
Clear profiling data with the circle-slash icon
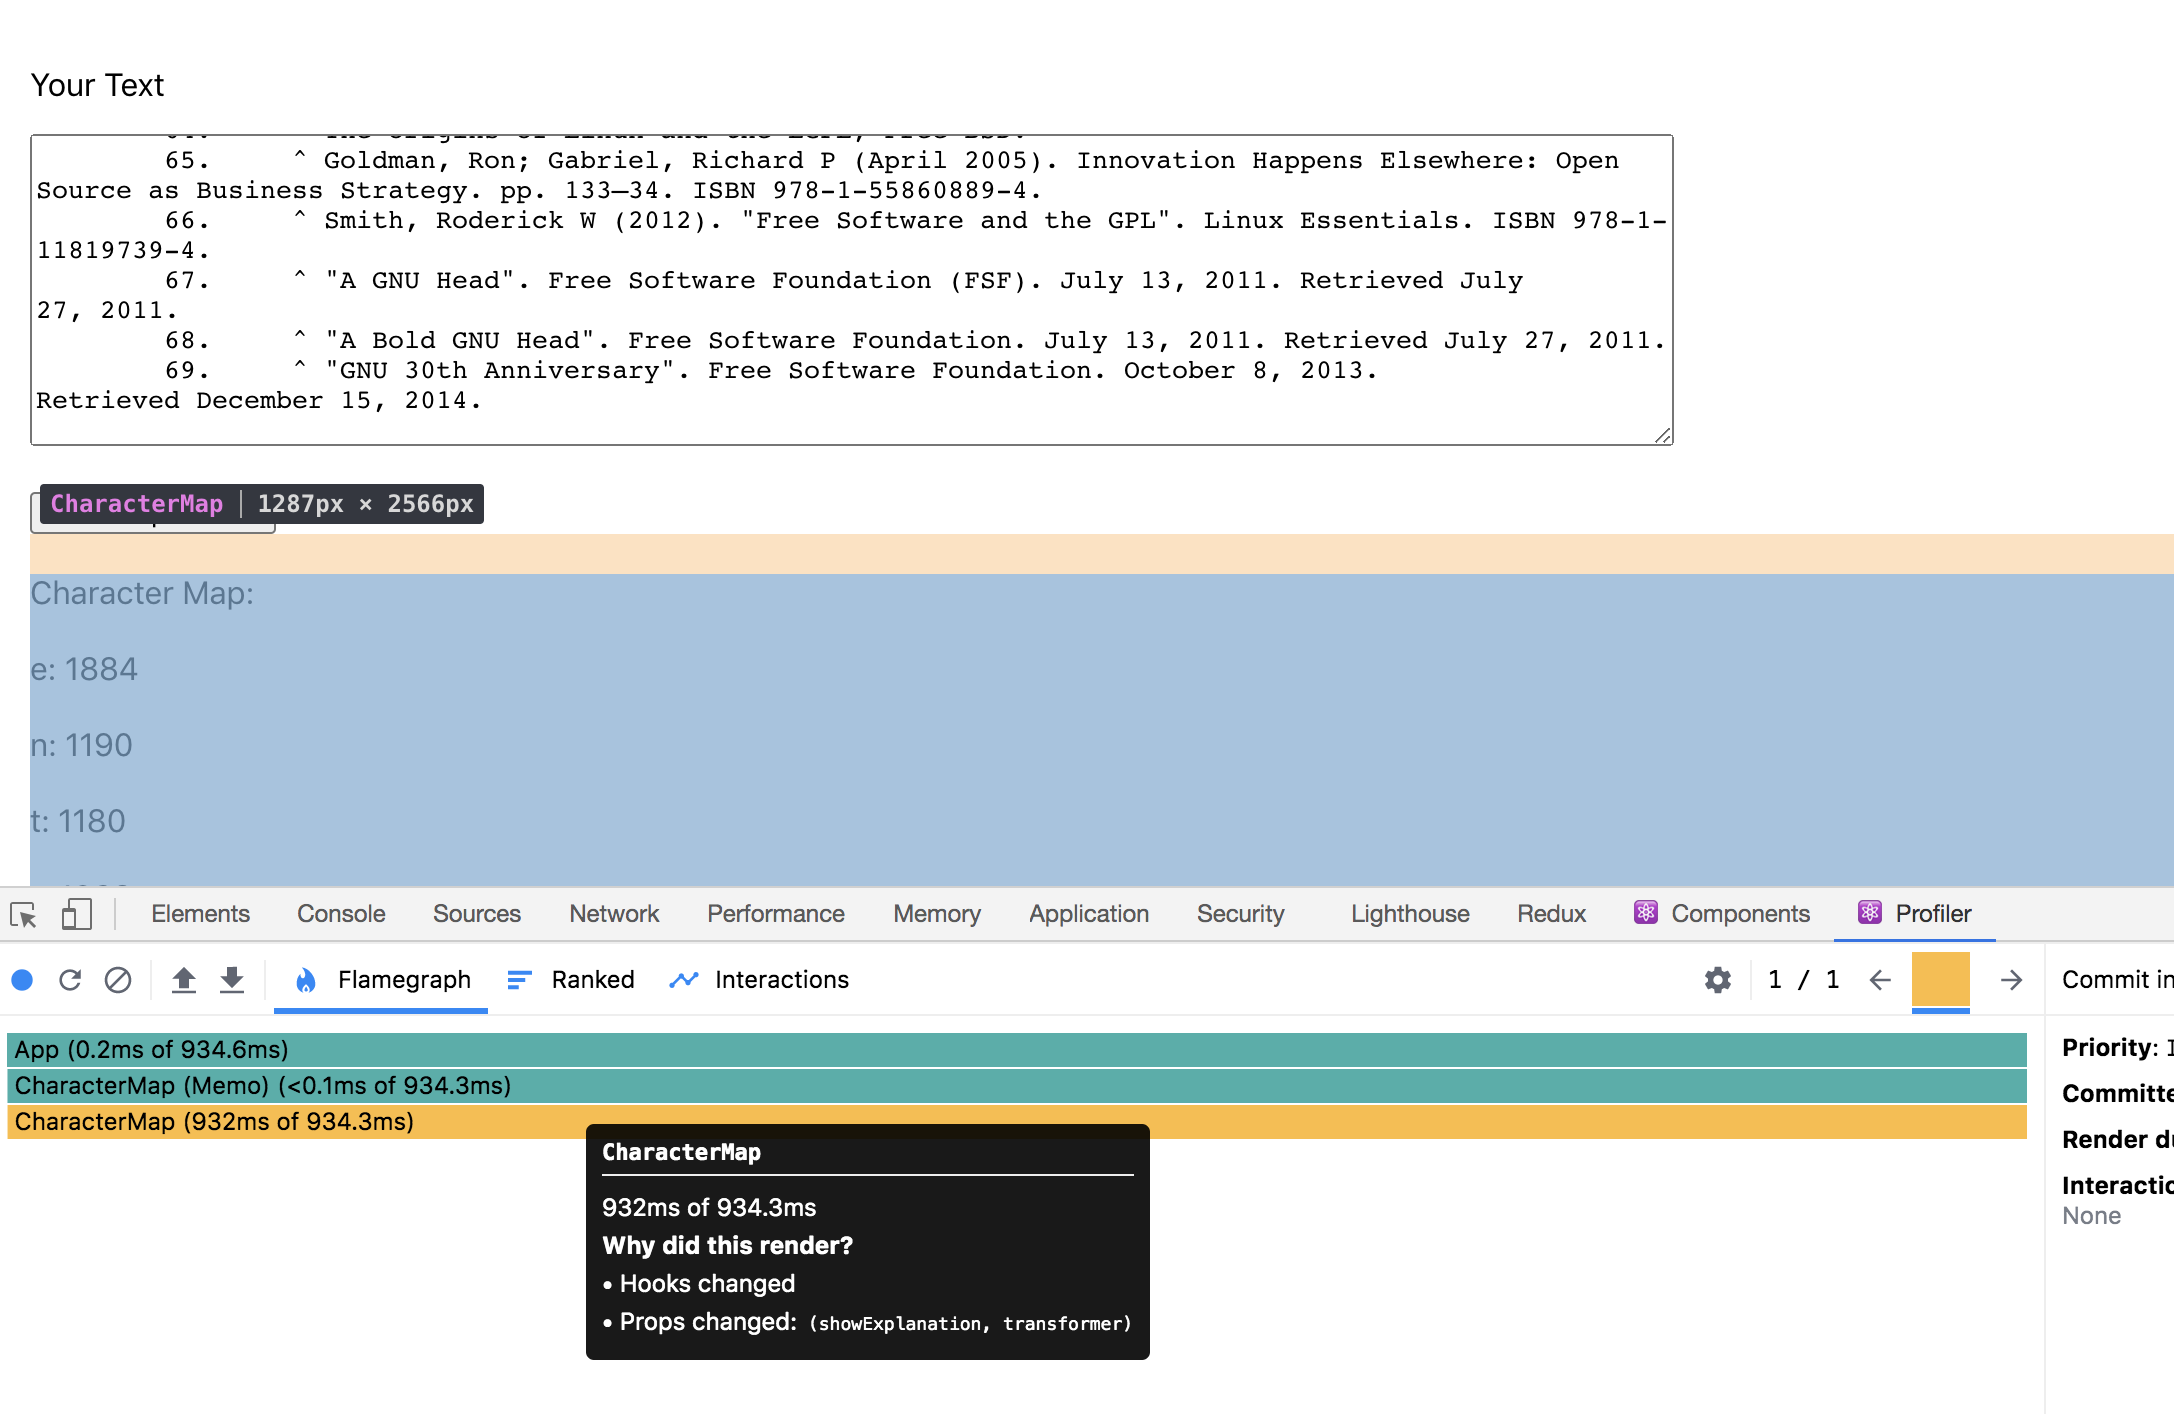point(118,980)
